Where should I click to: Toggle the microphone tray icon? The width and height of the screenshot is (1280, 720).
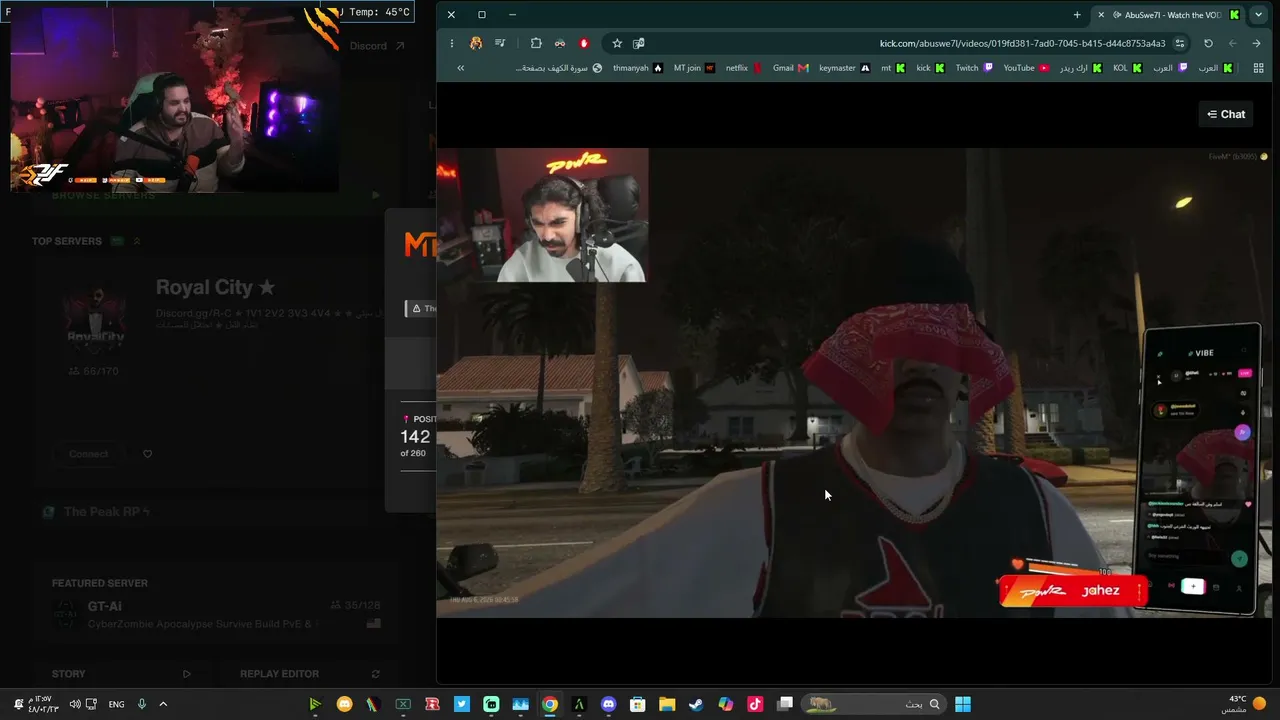click(141, 704)
